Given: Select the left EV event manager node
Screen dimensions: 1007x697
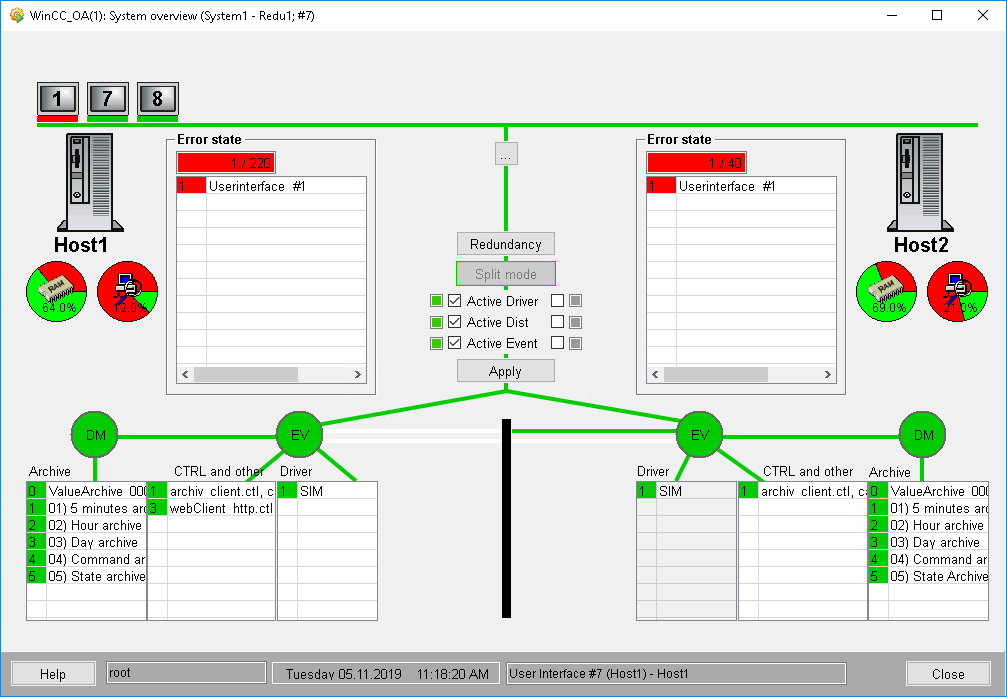Looking at the screenshot, I should coord(299,435).
